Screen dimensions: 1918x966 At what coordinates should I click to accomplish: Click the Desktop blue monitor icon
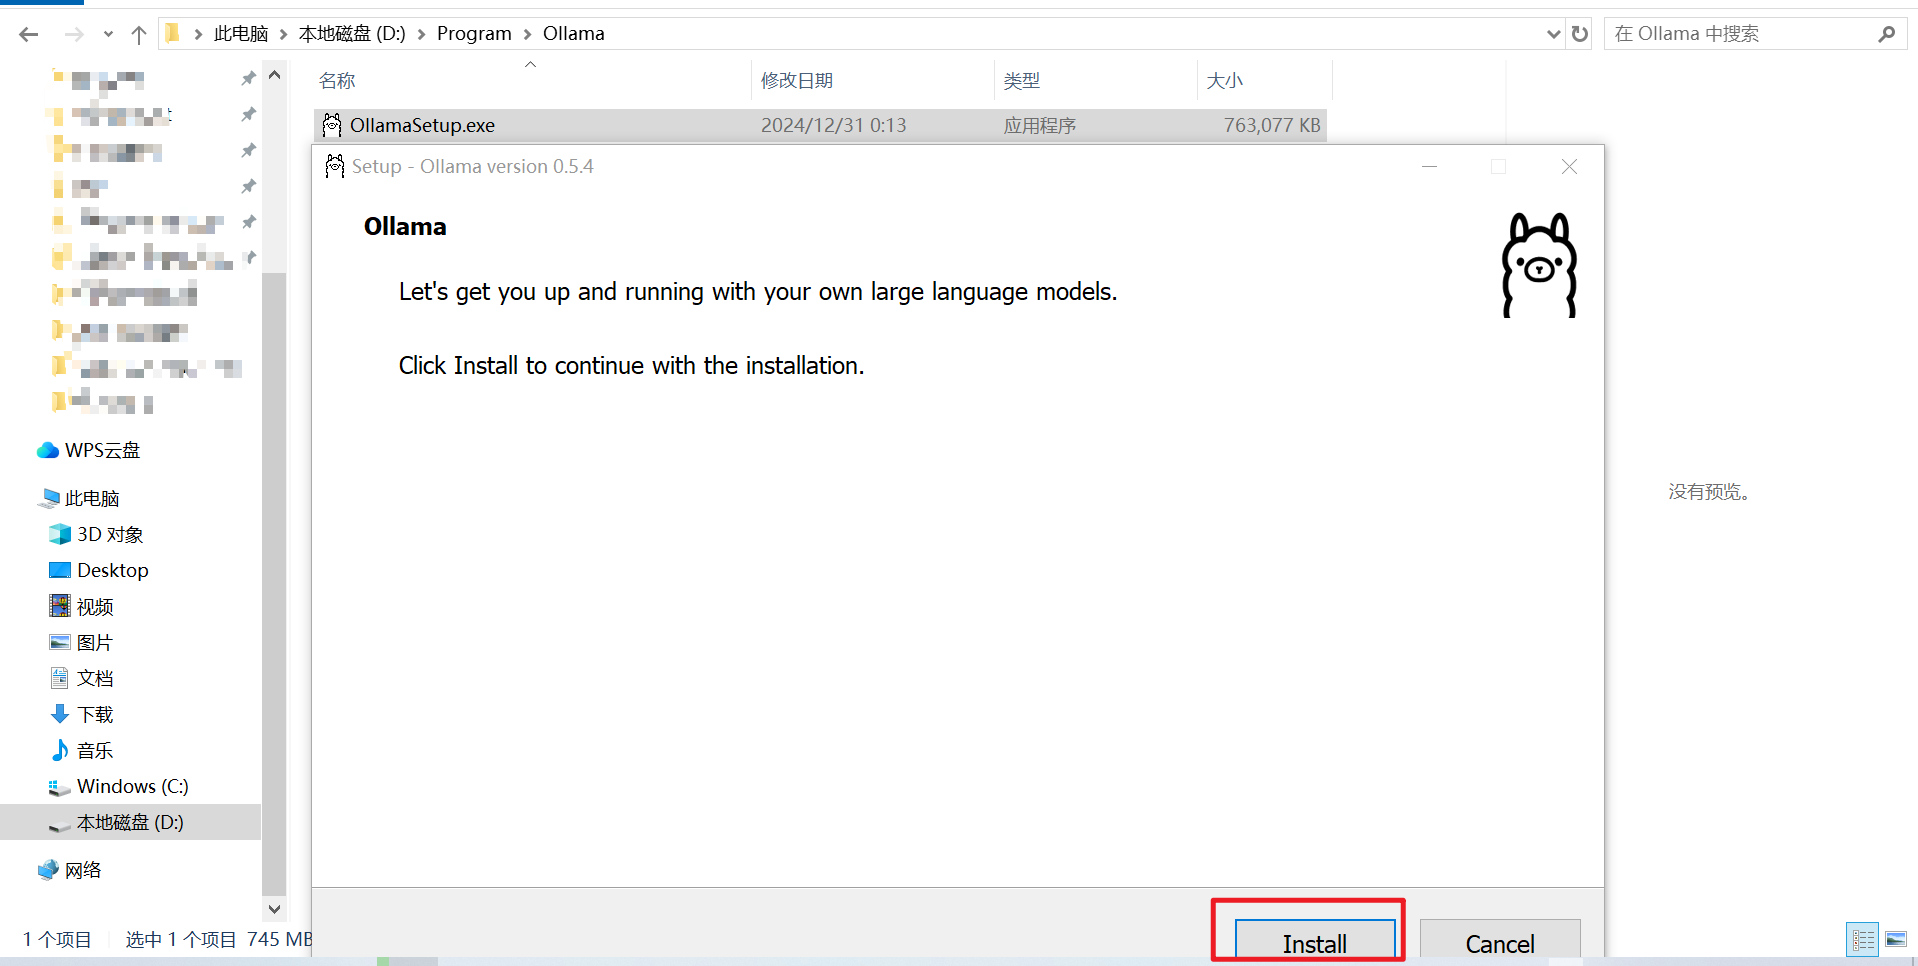tap(60, 570)
